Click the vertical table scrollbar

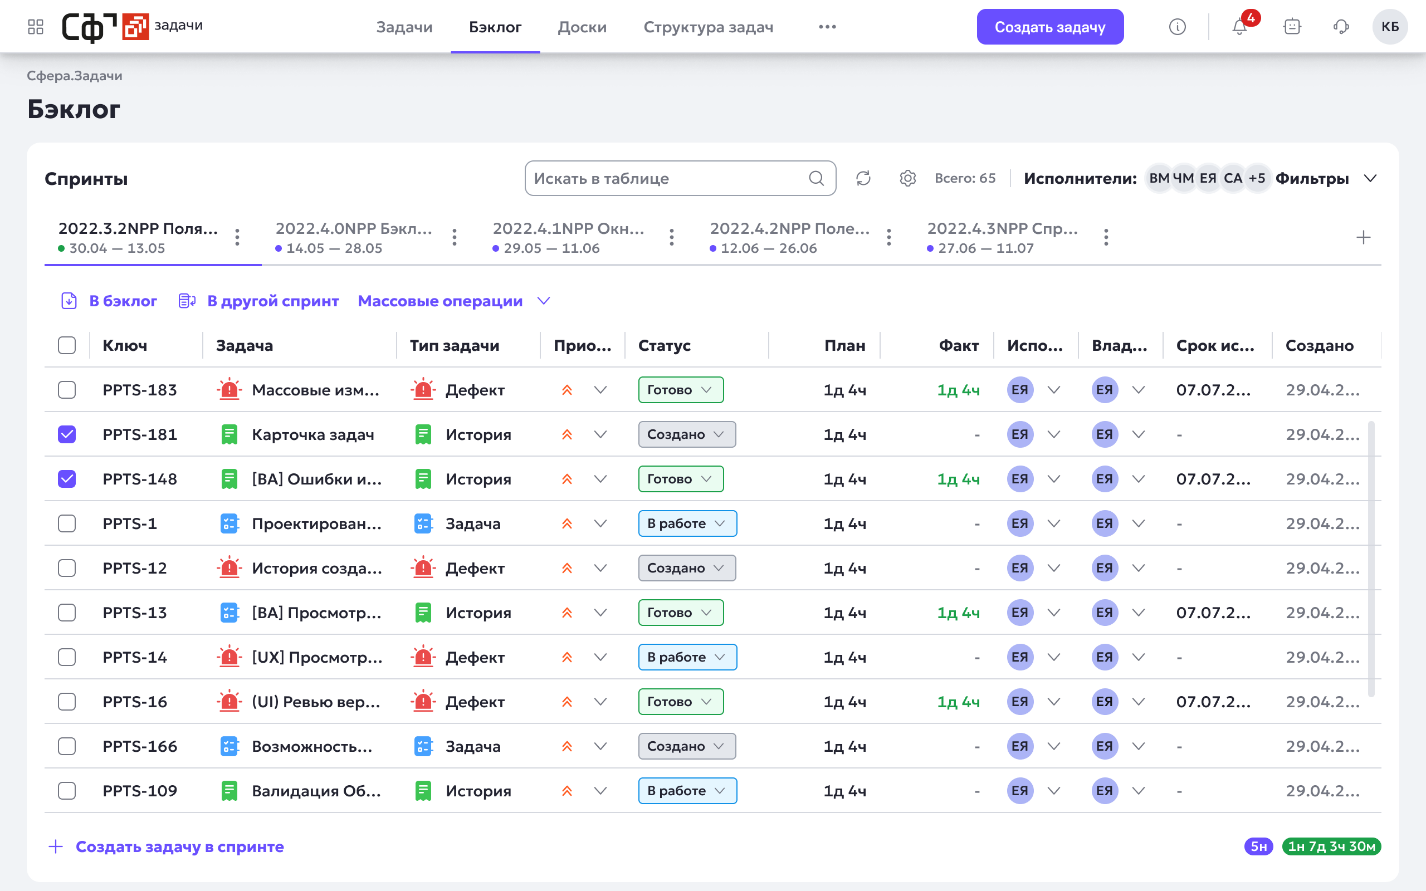(x=1371, y=558)
